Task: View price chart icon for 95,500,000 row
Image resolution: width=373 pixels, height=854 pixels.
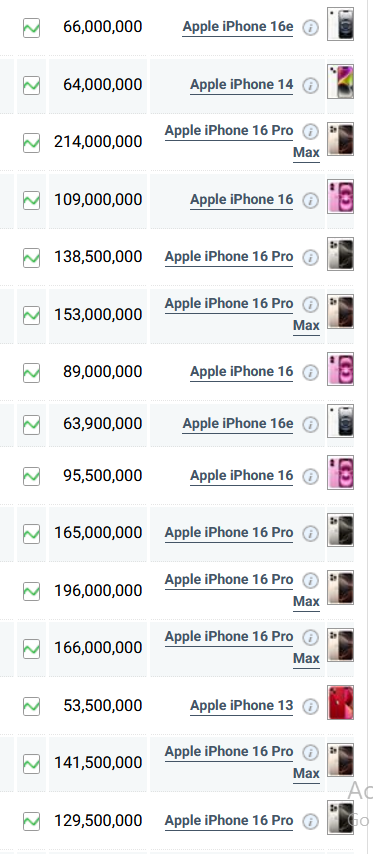Action: 32,477
